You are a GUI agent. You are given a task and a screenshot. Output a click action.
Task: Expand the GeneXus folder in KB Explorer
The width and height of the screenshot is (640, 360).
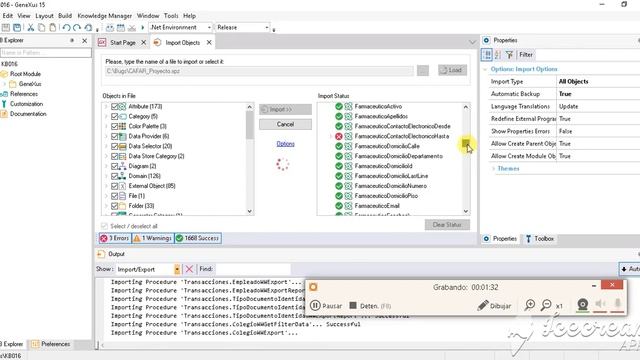pos(4,84)
